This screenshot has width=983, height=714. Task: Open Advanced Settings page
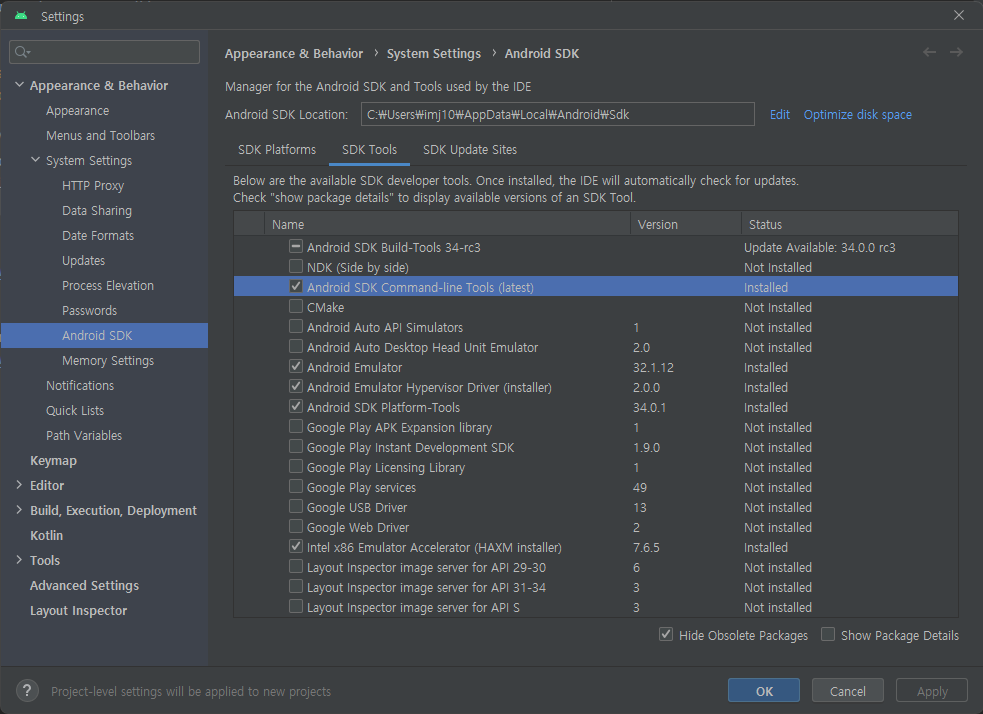85,585
